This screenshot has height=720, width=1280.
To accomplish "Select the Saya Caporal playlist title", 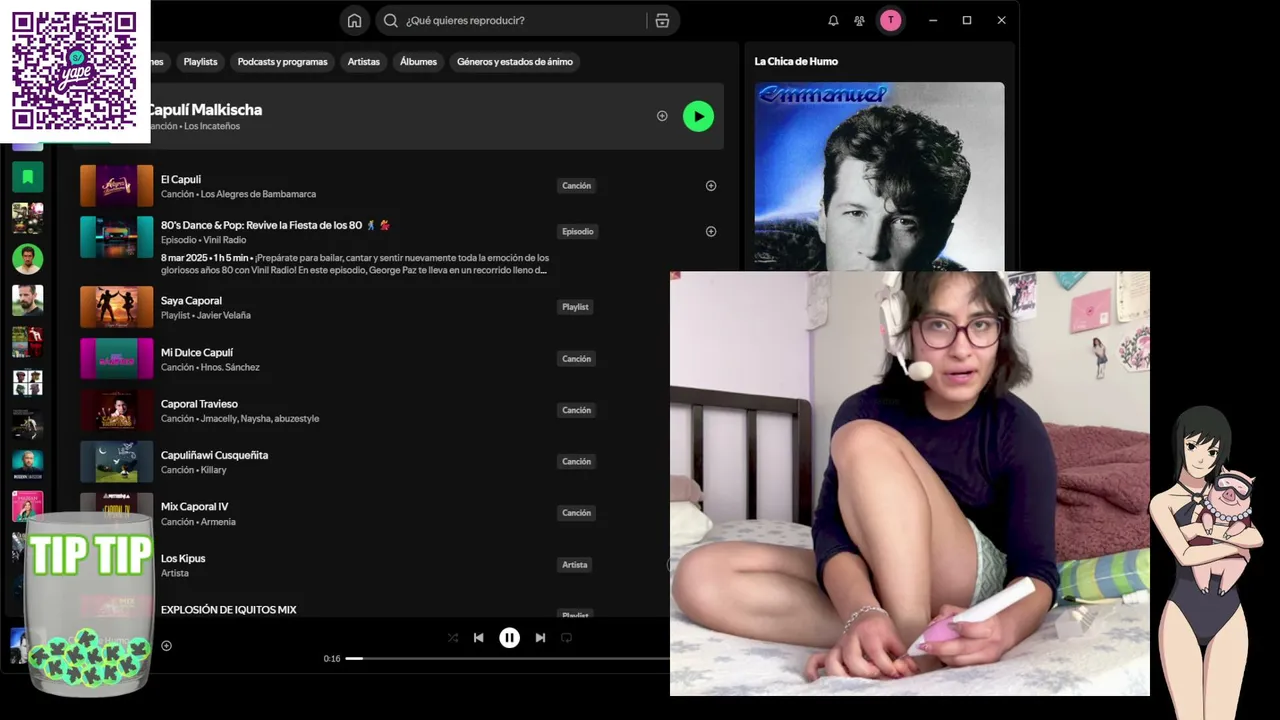I will point(191,300).
